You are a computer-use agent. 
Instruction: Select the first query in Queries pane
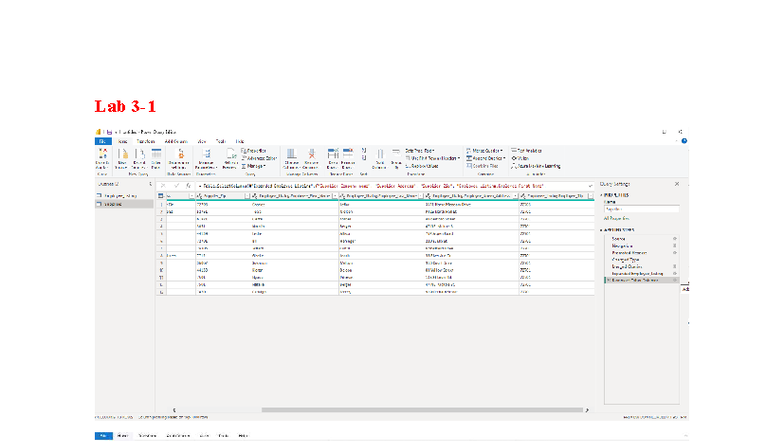pos(124,196)
